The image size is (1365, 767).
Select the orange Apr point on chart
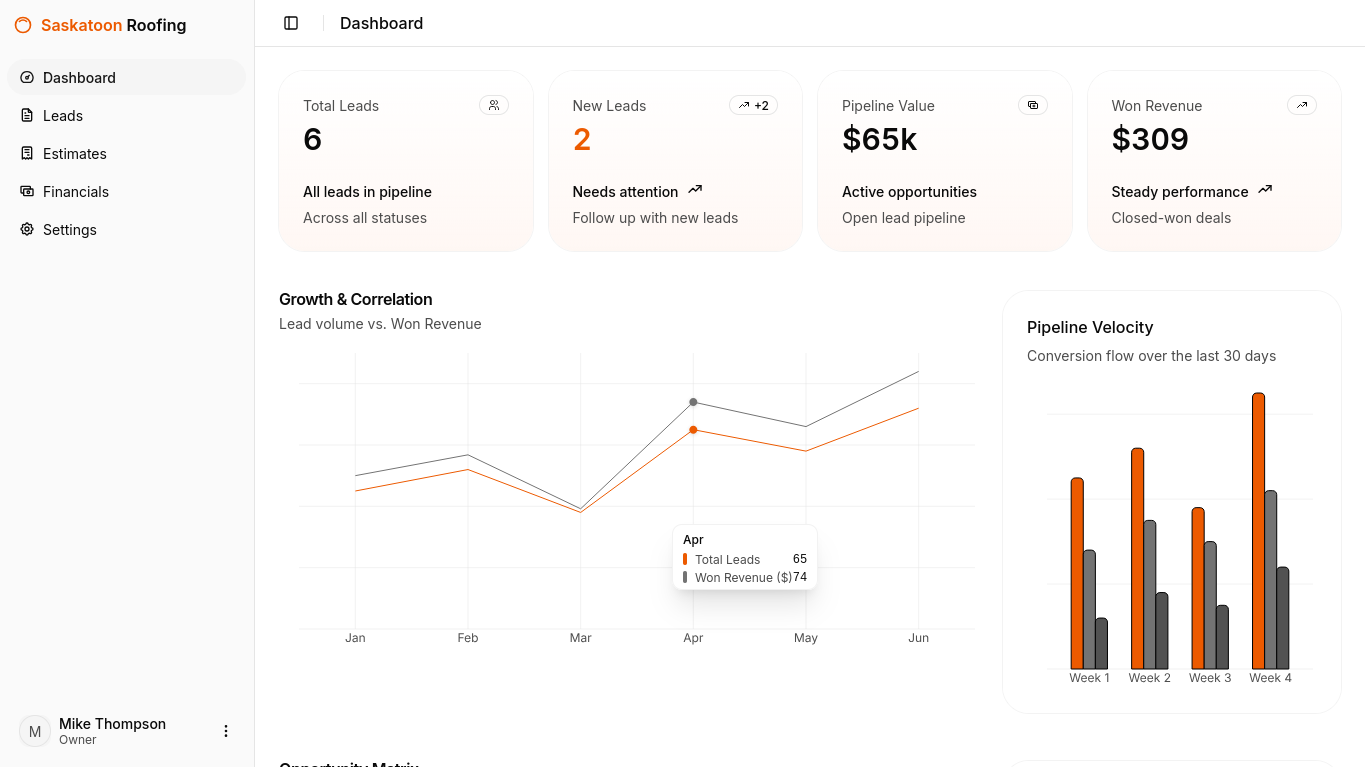point(693,430)
